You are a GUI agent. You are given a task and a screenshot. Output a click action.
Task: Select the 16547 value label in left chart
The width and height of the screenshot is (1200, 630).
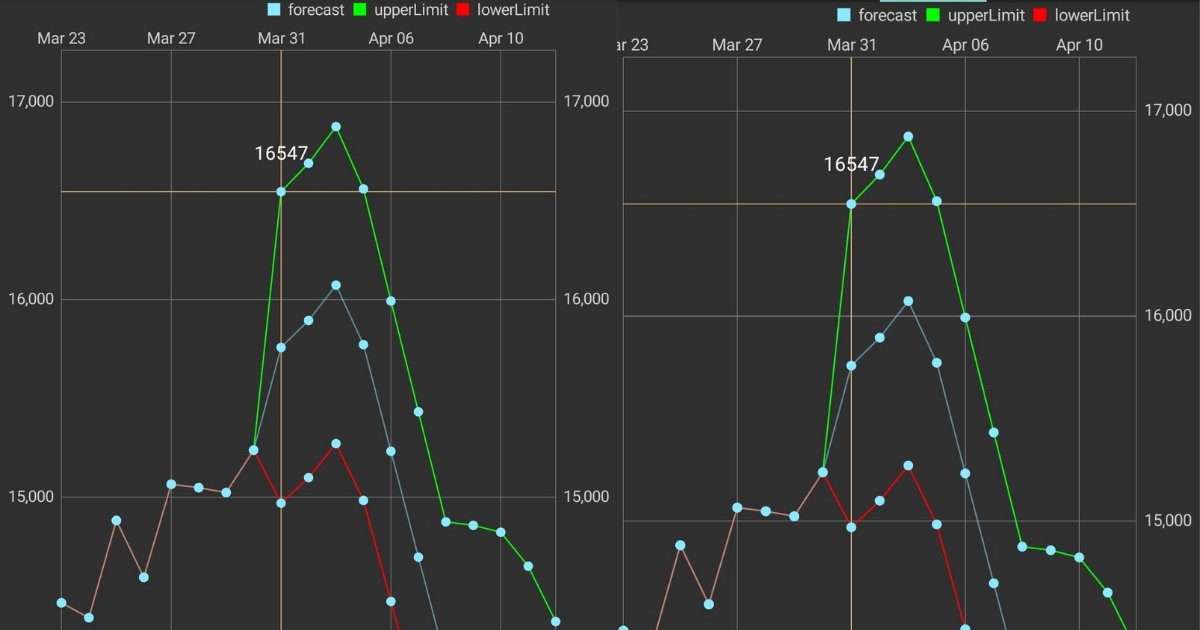tap(281, 153)
